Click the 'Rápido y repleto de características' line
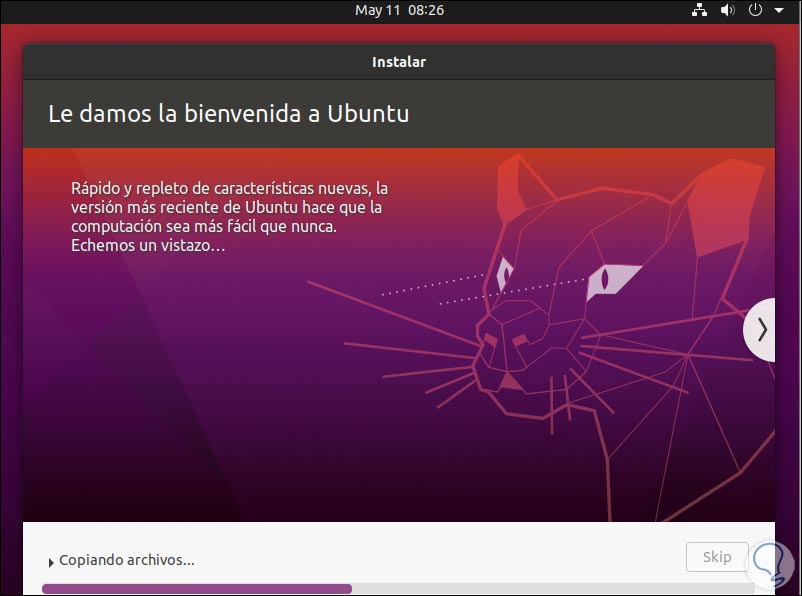This screenshot has width=802, height=596. [229, 188]
